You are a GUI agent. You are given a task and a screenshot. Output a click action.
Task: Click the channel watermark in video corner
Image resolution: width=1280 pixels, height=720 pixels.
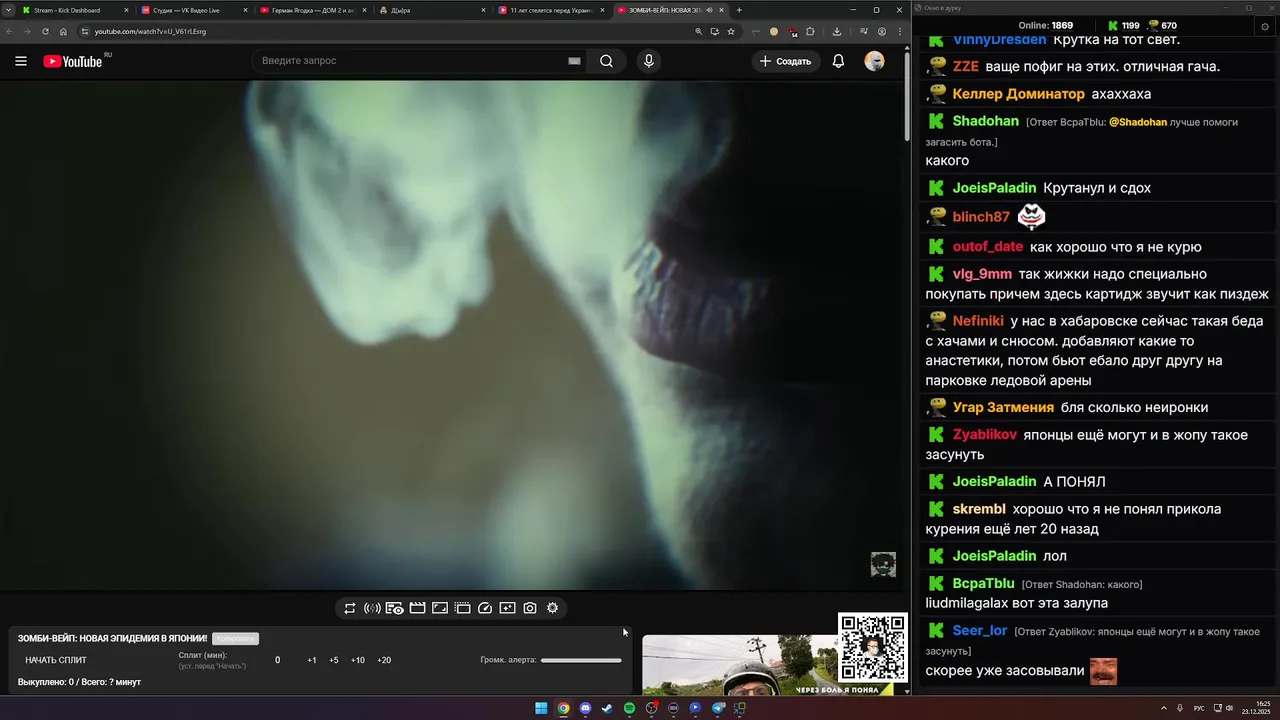point(883,565)
